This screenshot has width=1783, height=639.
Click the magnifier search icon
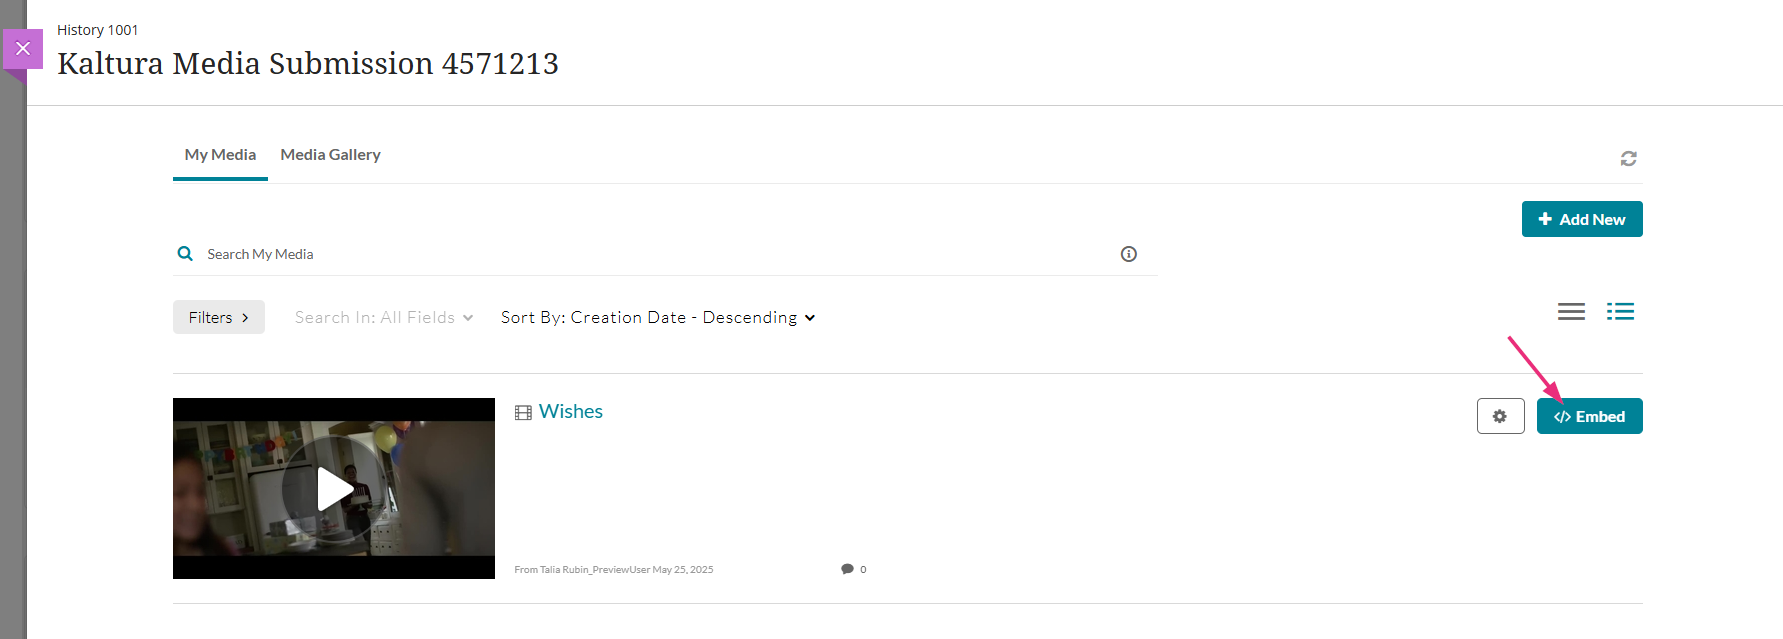point(185,254)
